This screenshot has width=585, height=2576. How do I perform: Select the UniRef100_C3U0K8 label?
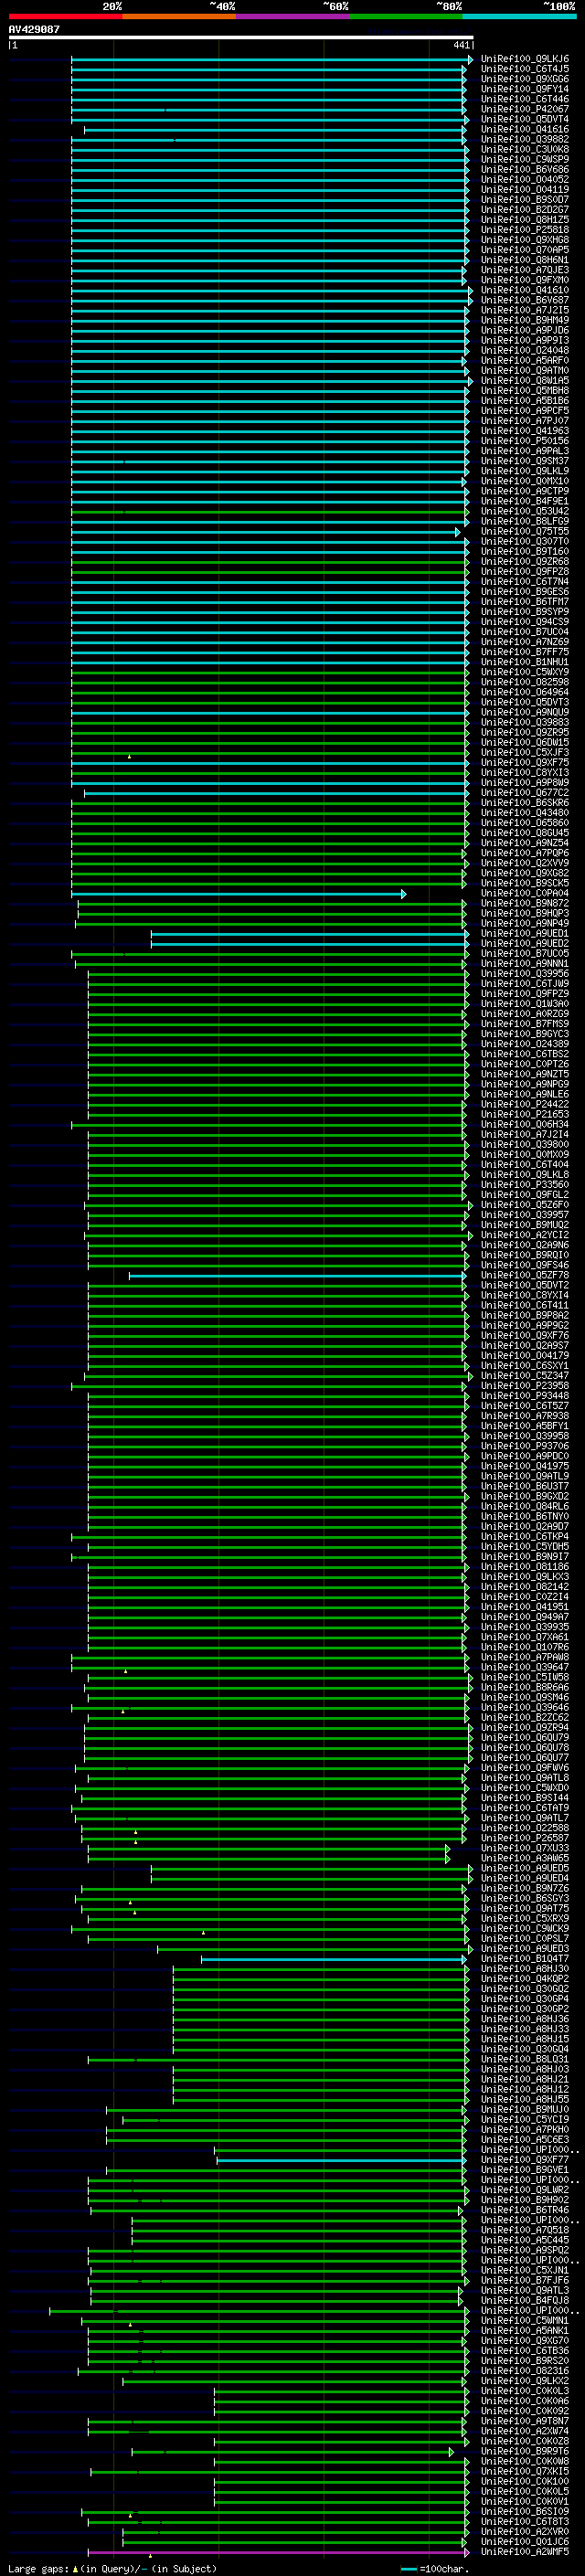(x=525, y=149)
